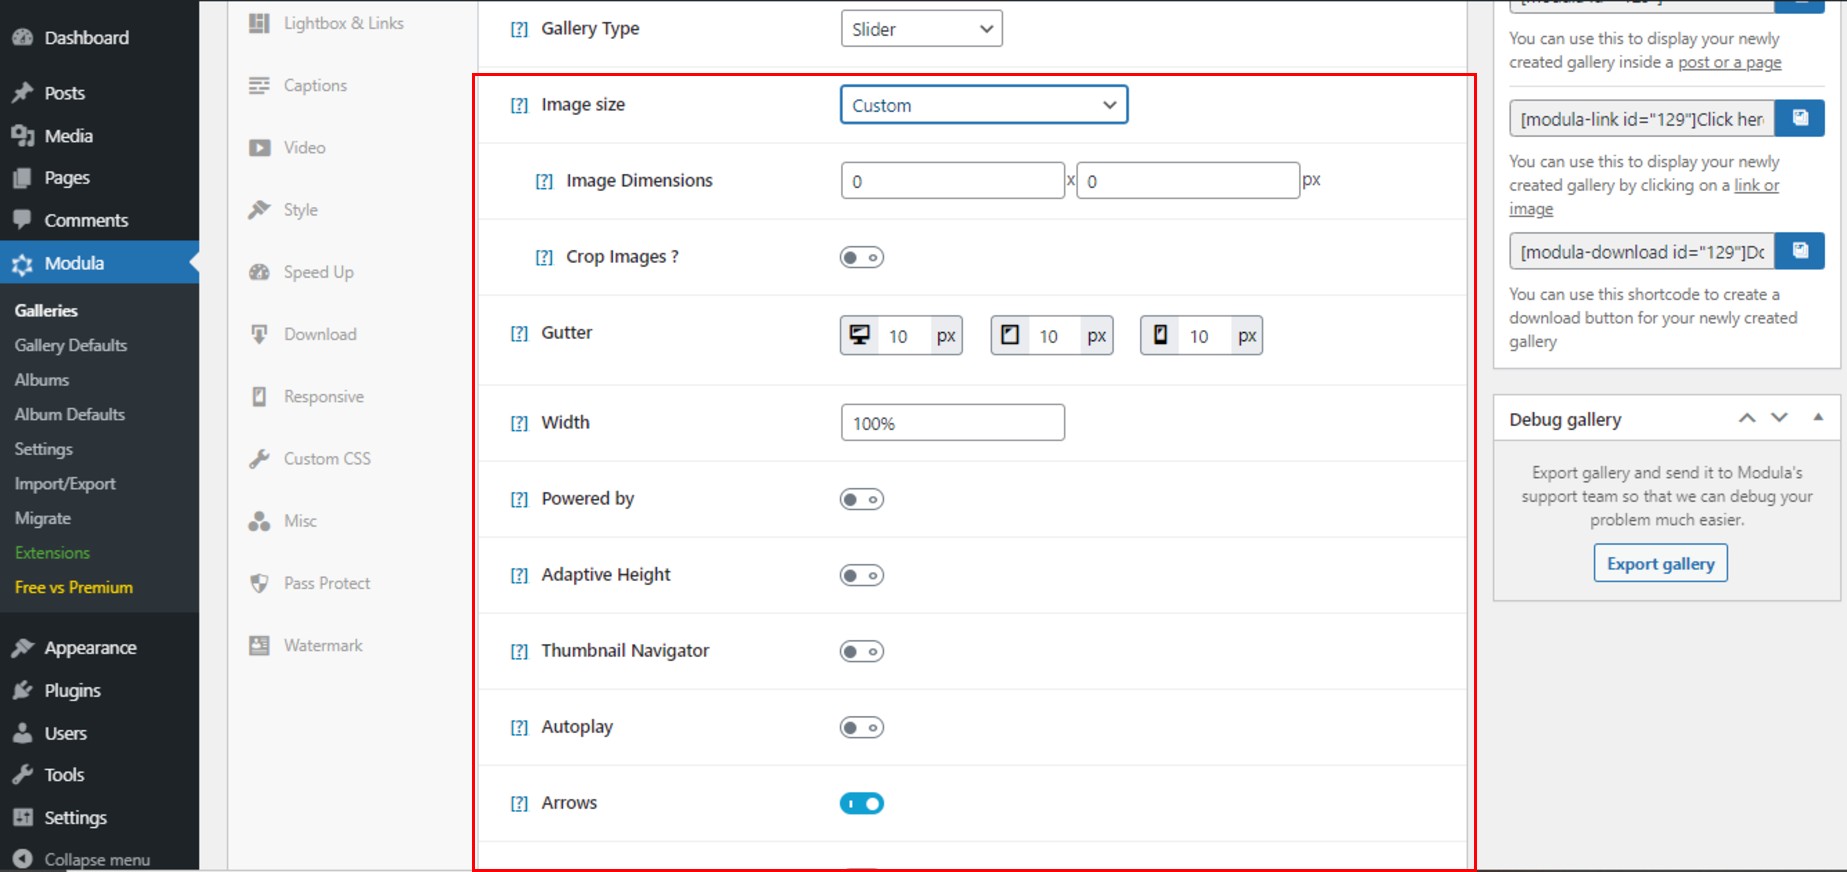Viewport: 1847px width, 872px height.
Task: Click the help icon next to Image size
Action: [519, 105]
